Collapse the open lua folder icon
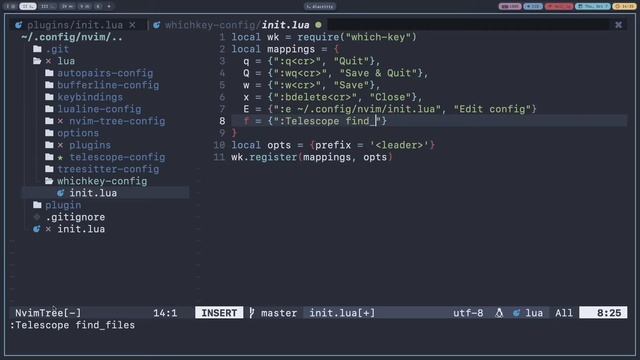The width and height of the screenshot is (640, 360). [x=37, y=61]
